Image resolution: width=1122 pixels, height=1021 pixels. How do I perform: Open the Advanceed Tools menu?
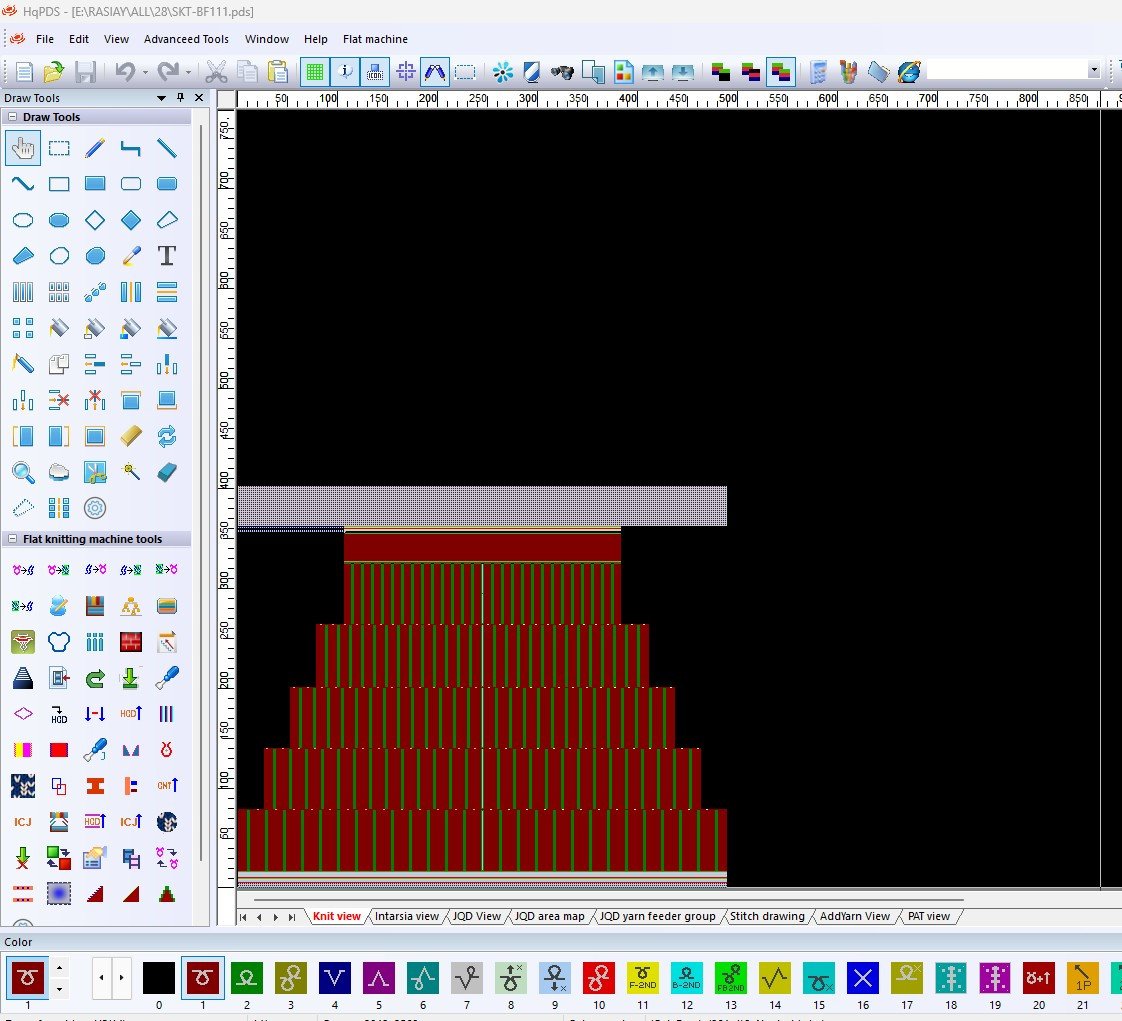(x=186, y=39)
